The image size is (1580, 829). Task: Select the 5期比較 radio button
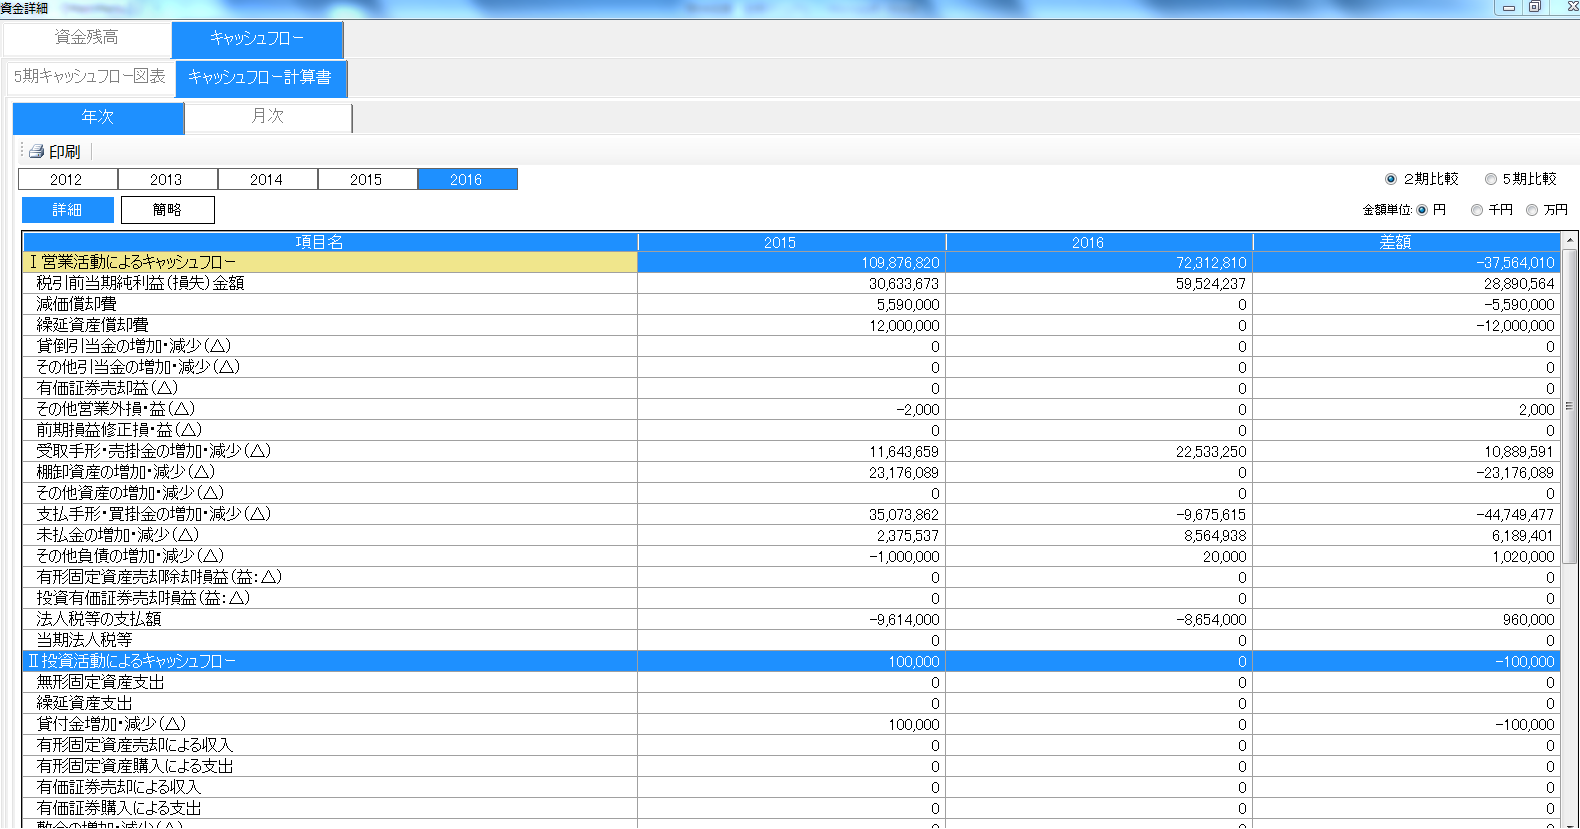tap(1490, 179)
